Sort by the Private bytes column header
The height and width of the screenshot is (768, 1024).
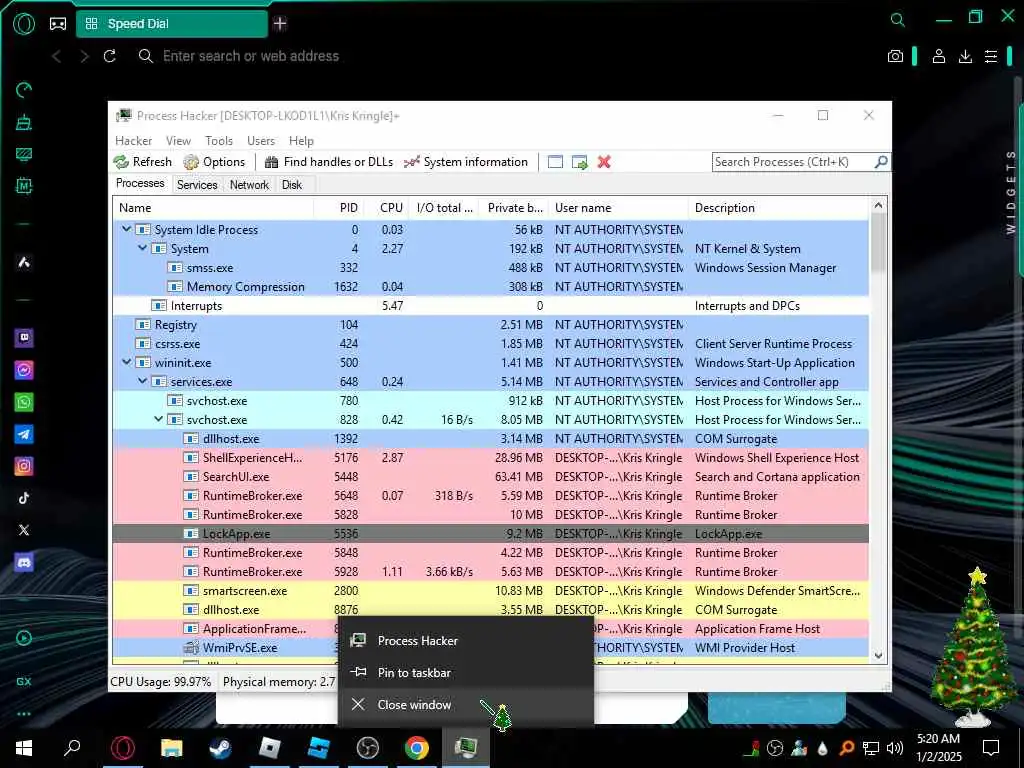(513, 208)
